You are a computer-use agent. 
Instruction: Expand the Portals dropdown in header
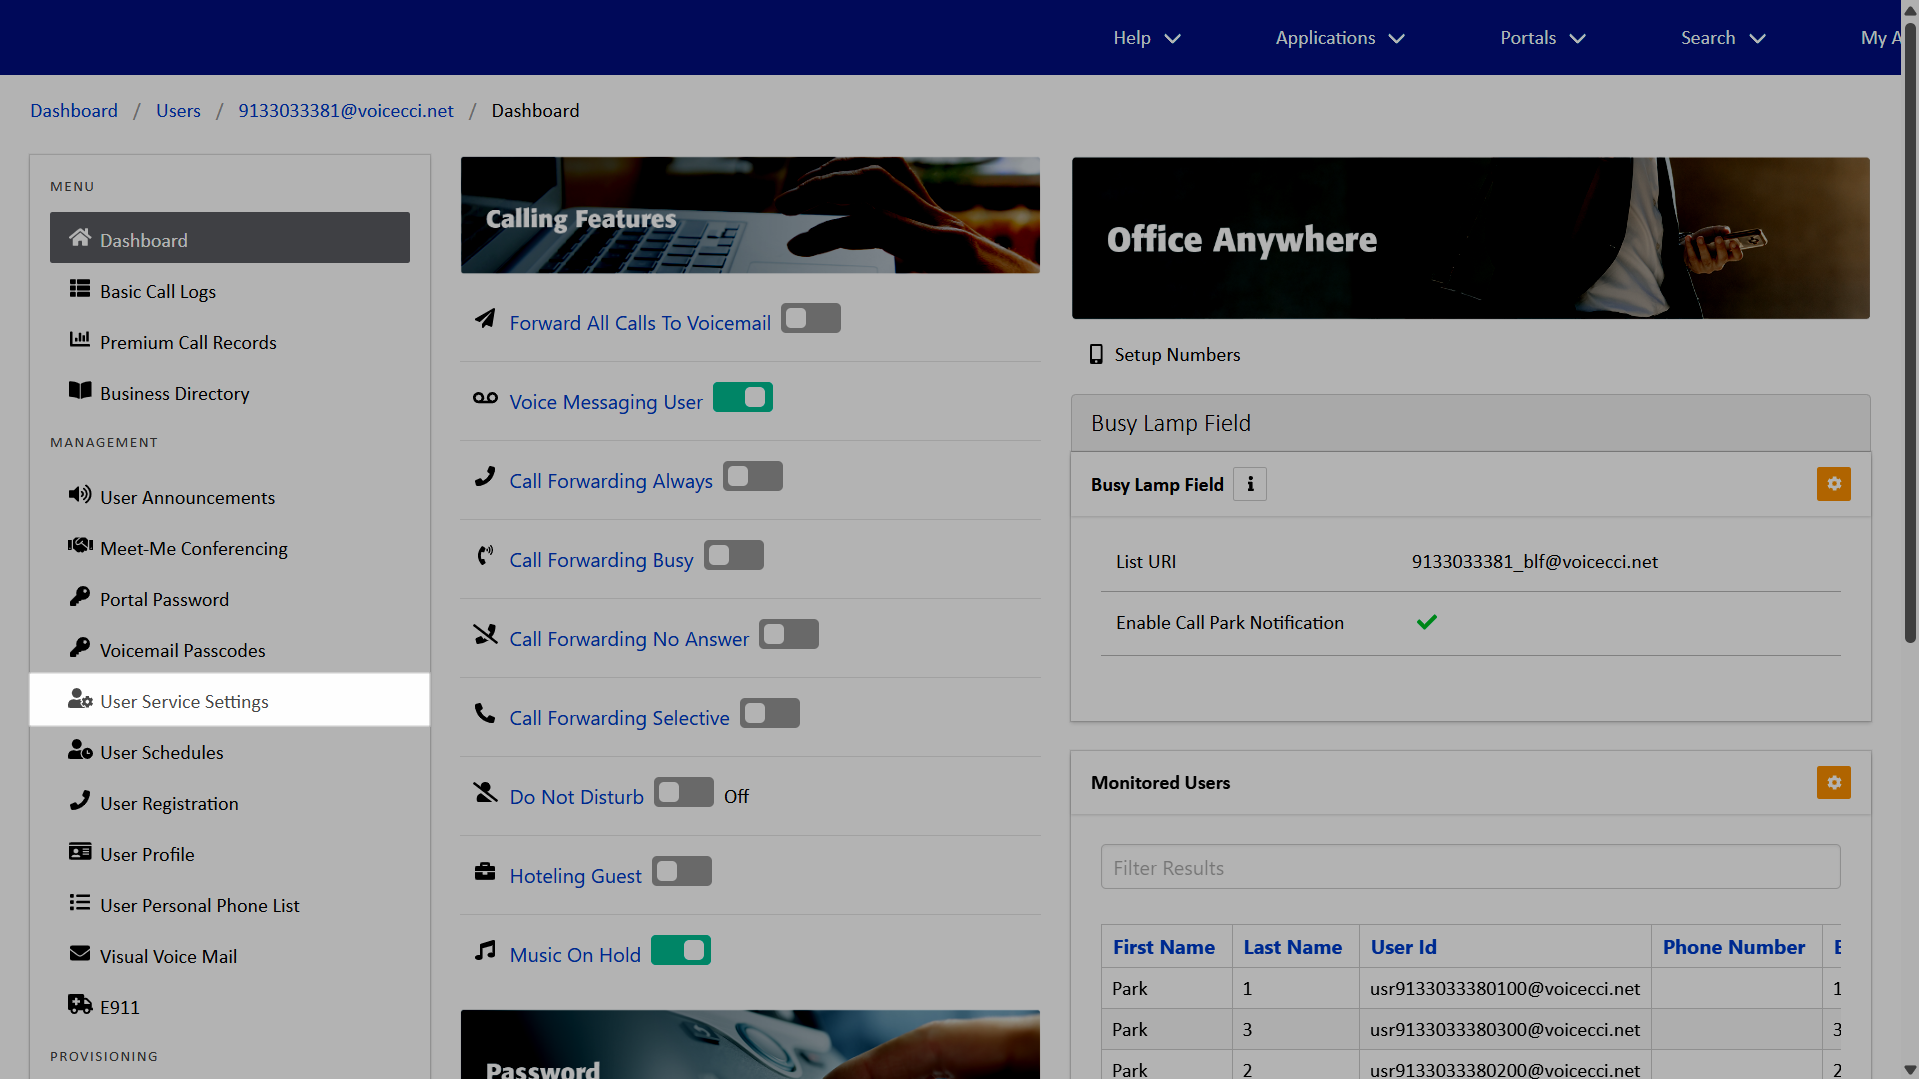click(x=1542, y=38)
